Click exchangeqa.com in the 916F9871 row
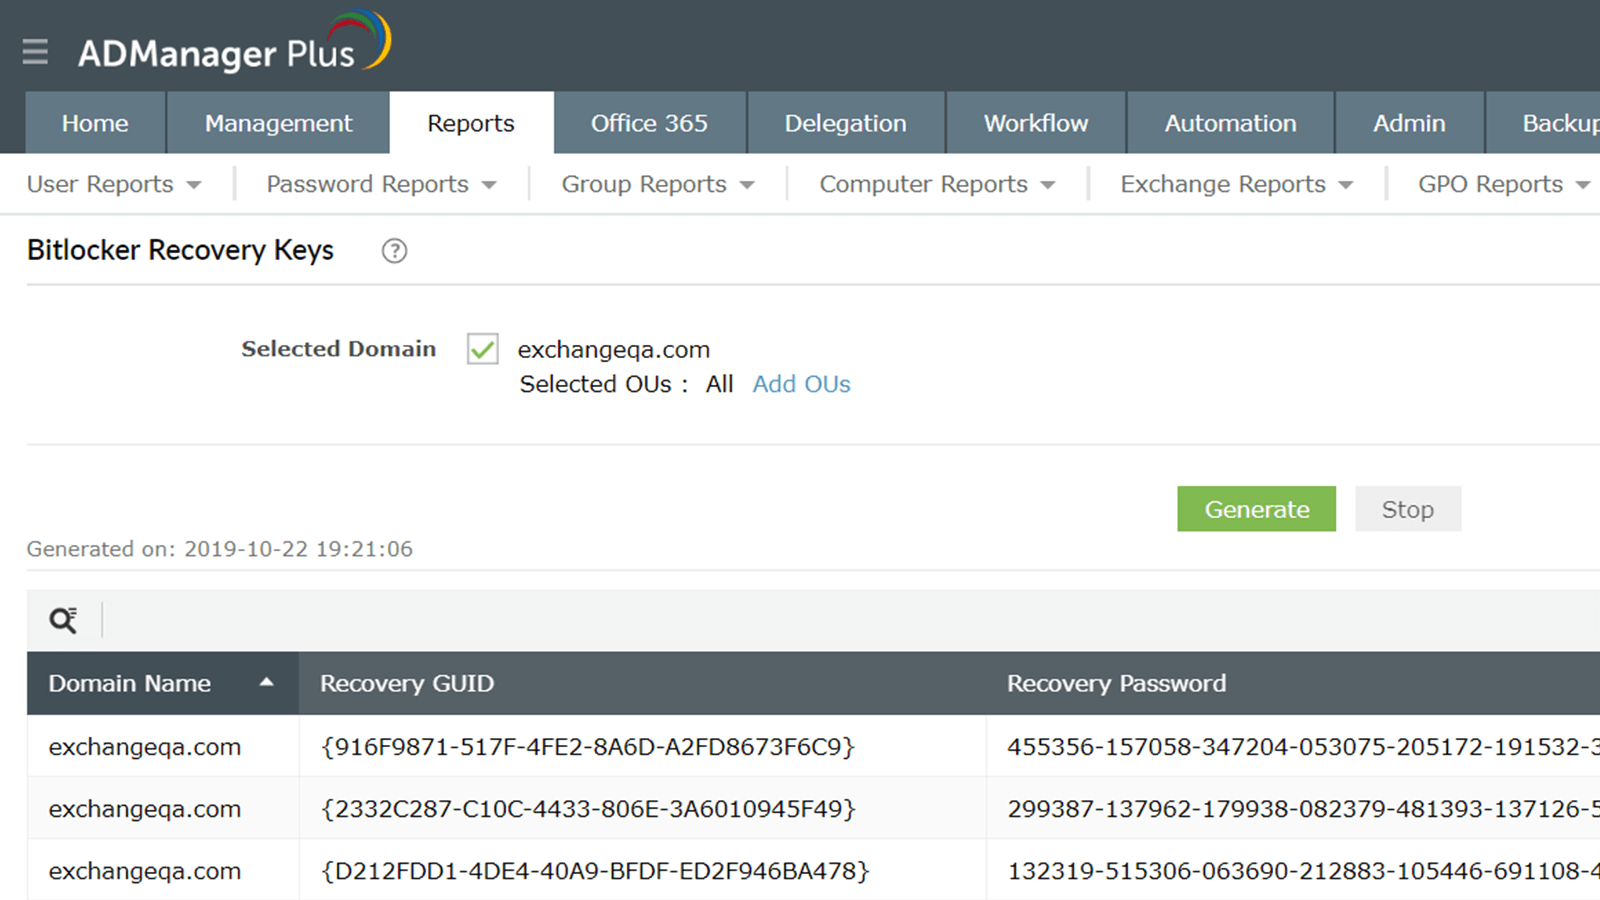Screen dimensions: 1600x900 [x=145, y=747]
